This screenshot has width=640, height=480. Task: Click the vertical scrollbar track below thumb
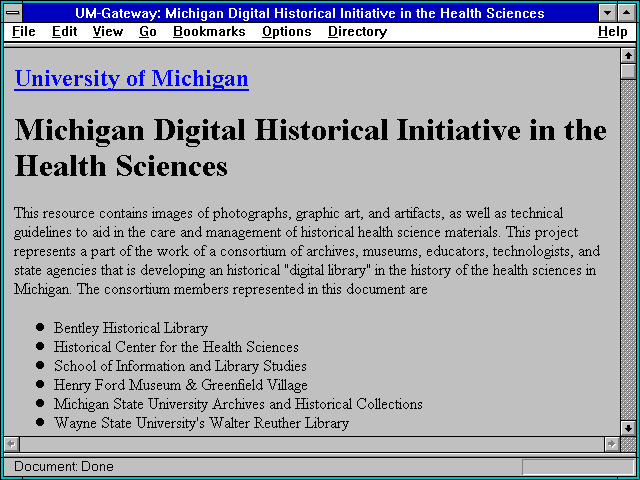pos(628,250)
